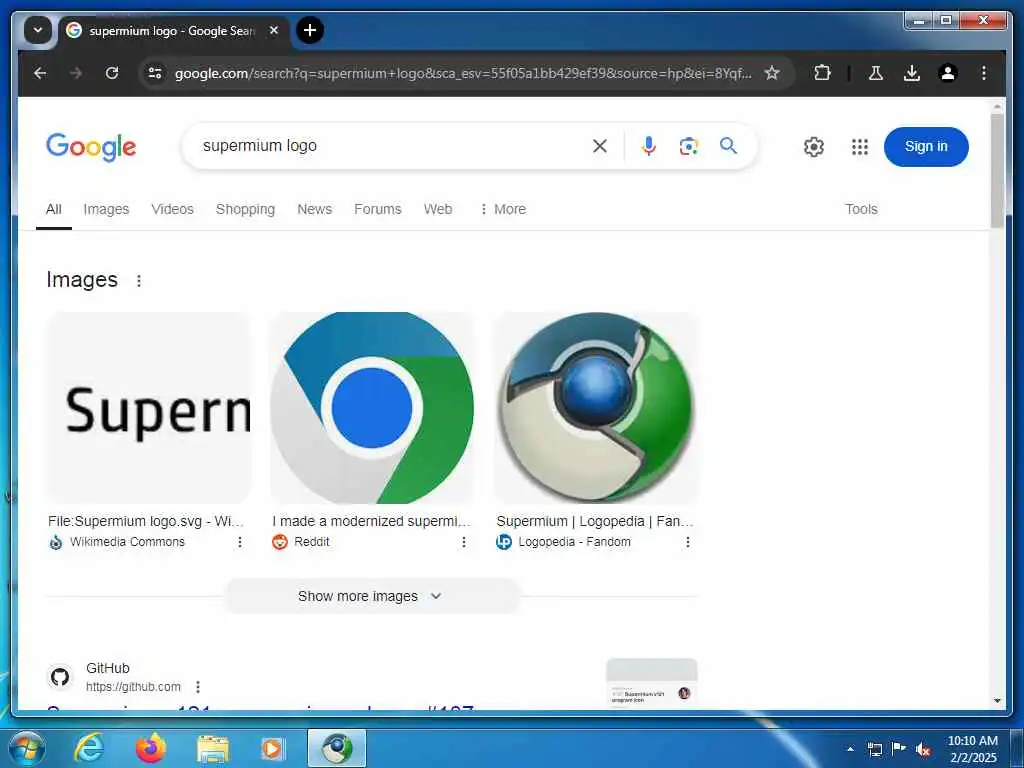Go to Google home via logo
This screenshot has width=1024, height=768.
[x=91, y=147]
